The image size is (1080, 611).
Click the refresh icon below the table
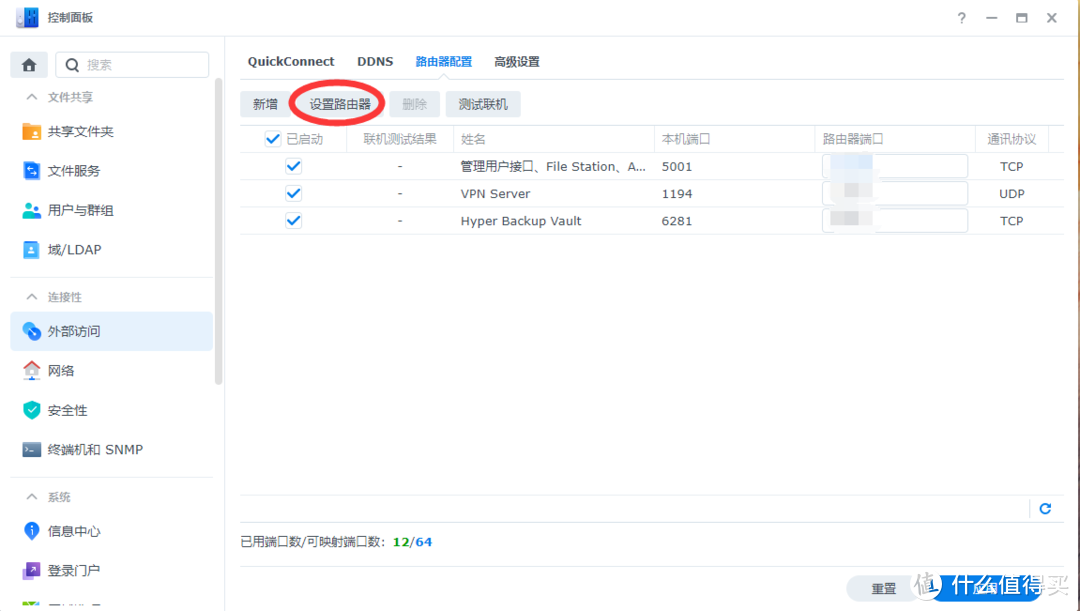click(x=1045, y=508)
